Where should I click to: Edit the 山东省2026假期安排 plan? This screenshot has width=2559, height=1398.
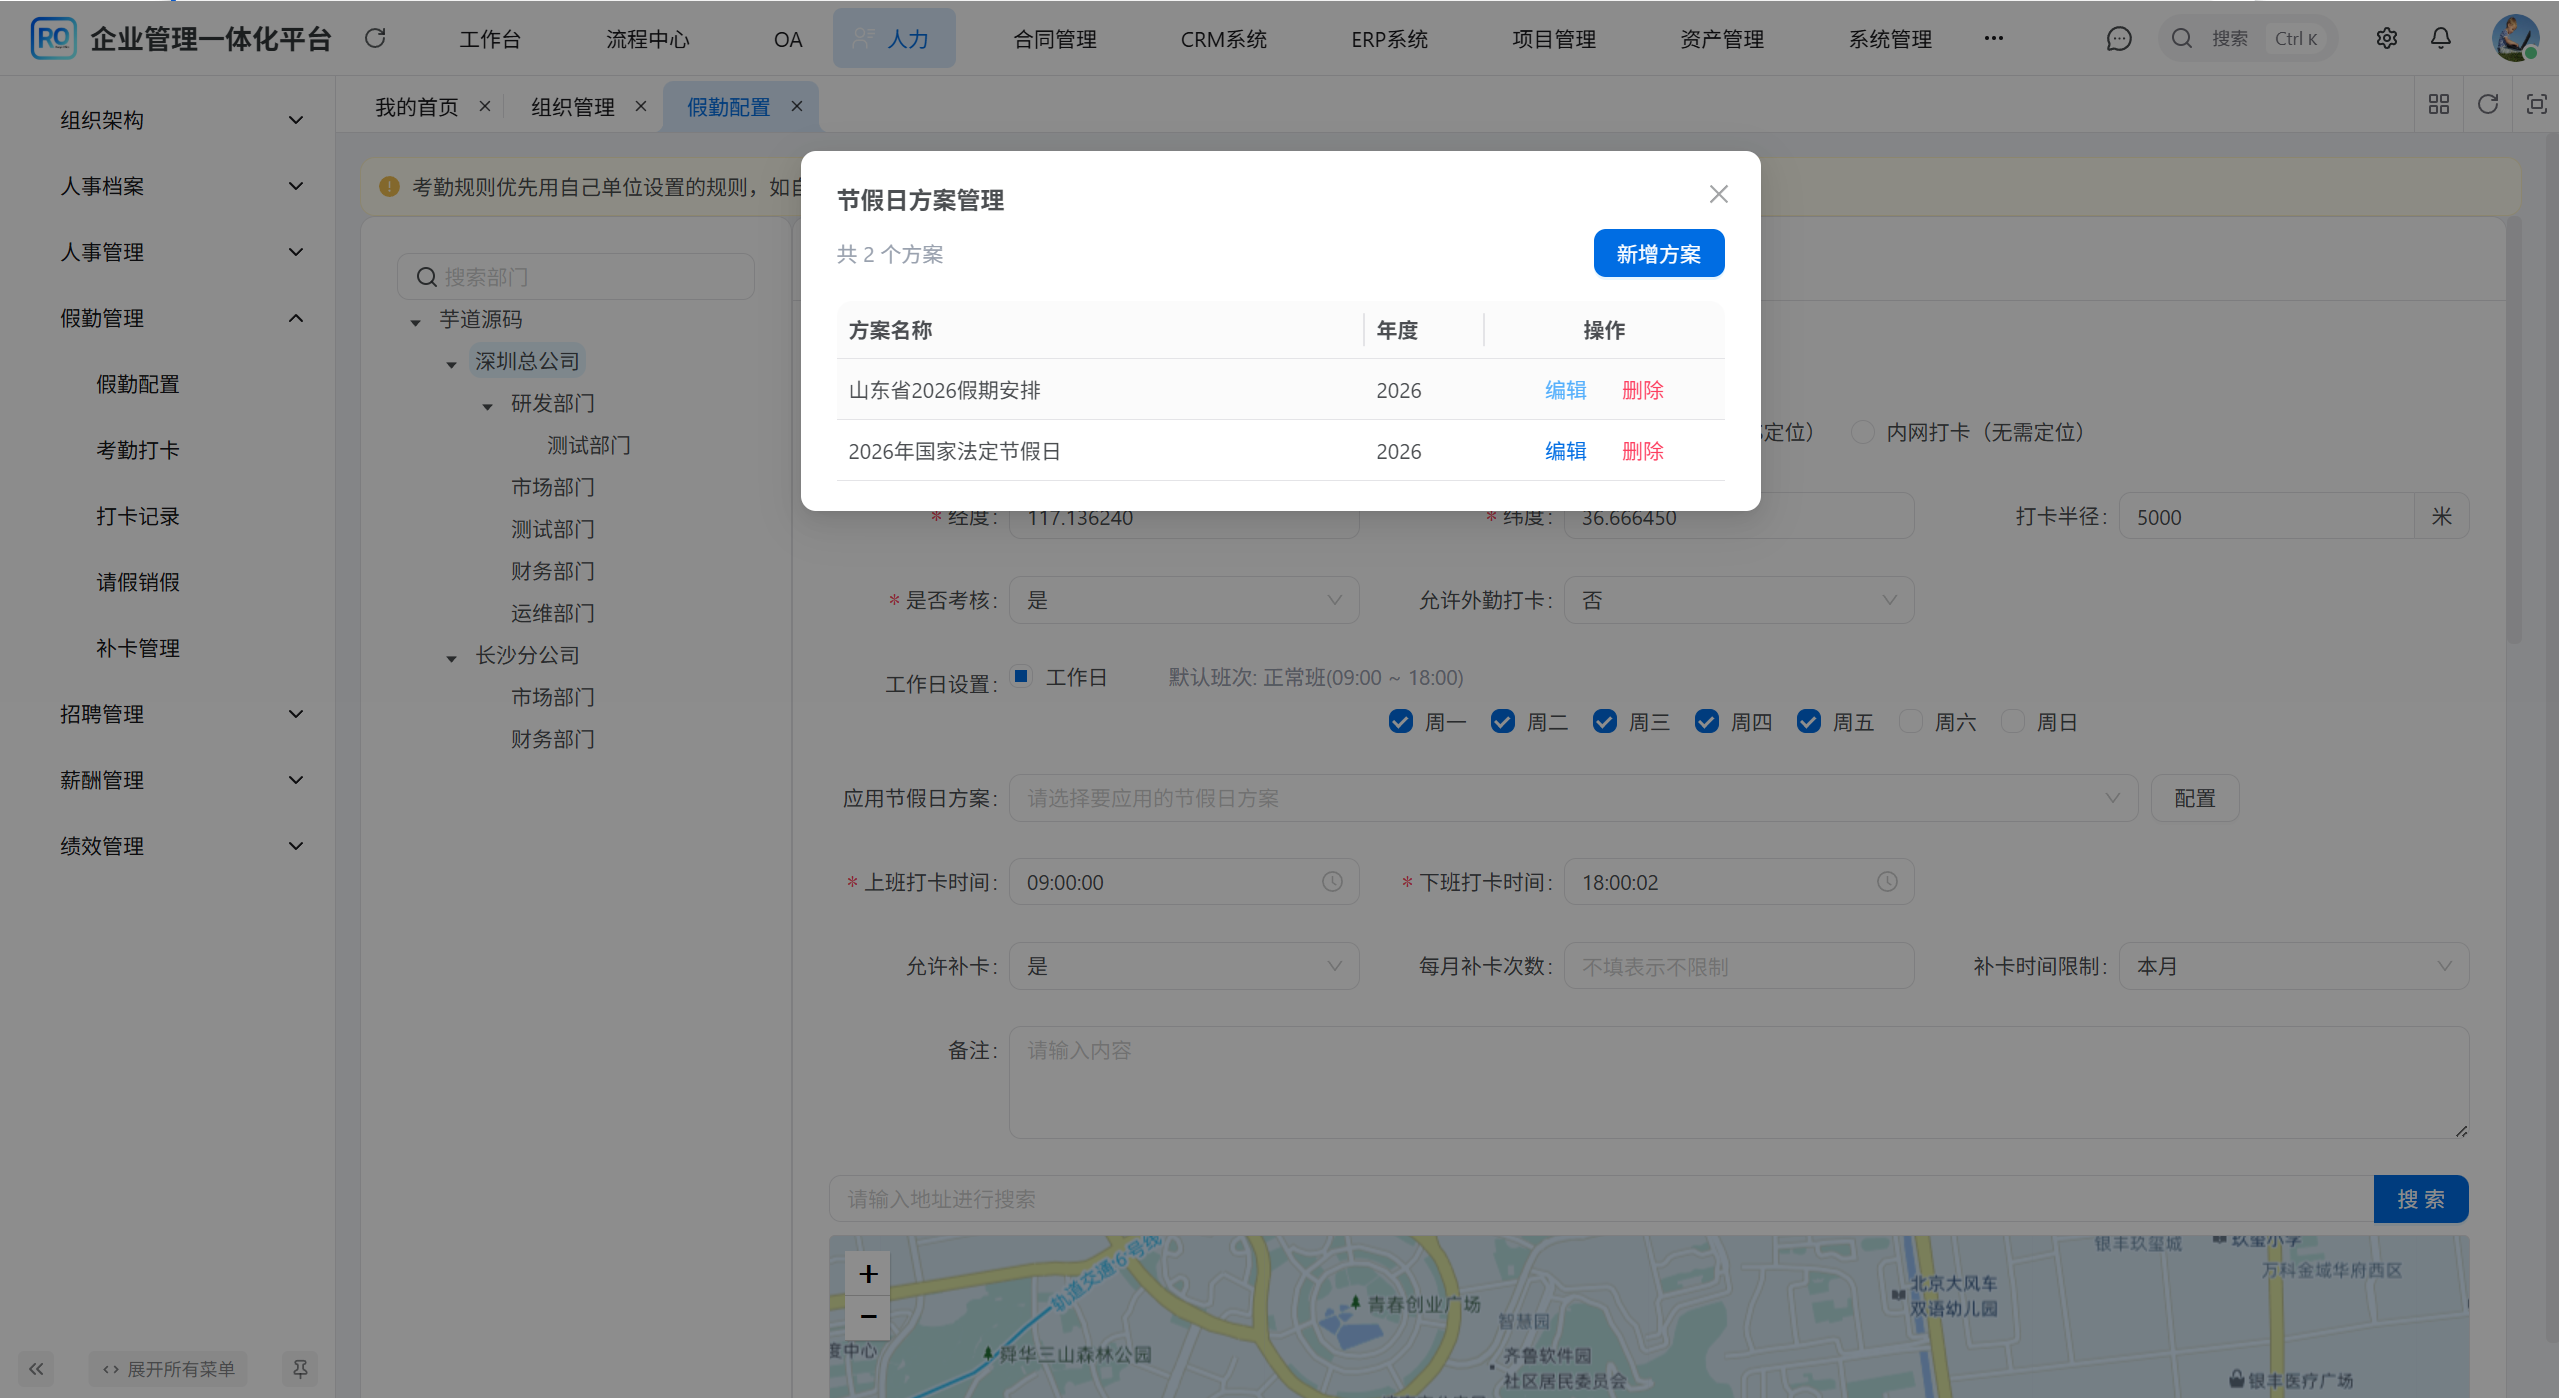pos(1565,390)
